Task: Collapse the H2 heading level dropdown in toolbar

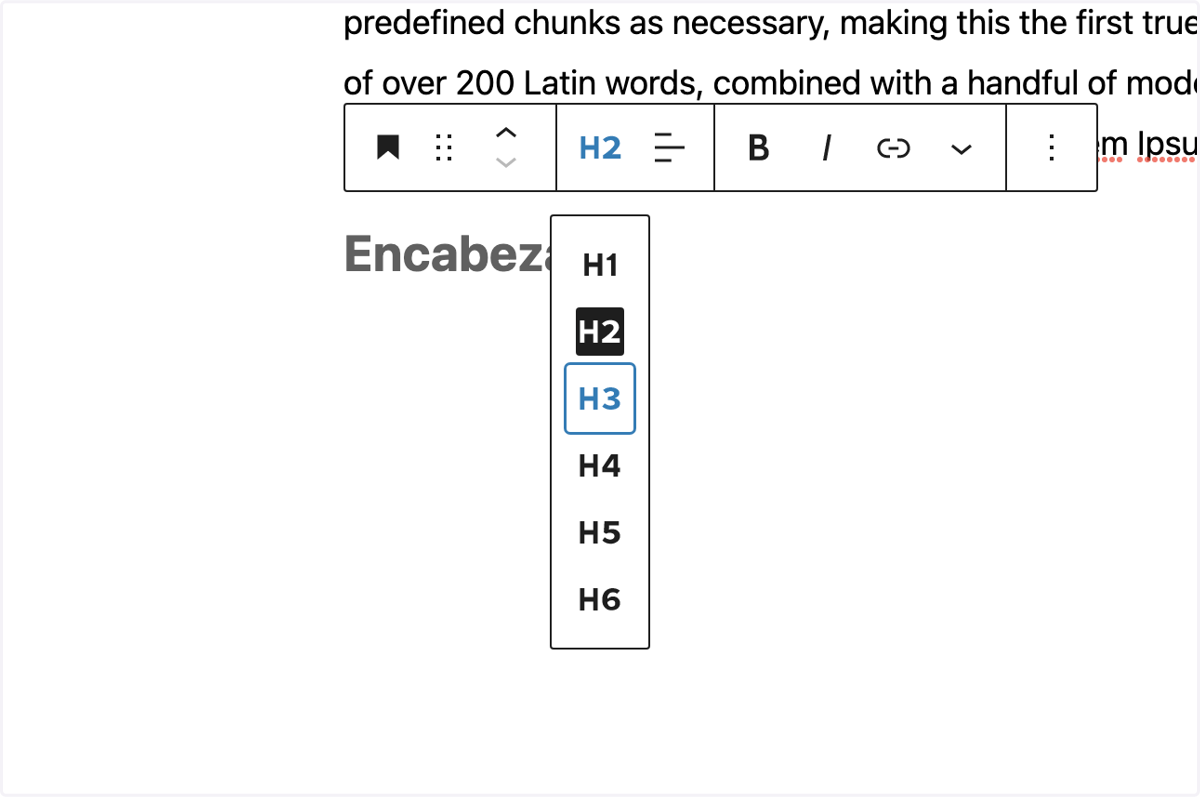Action: (x=600, y=148)
